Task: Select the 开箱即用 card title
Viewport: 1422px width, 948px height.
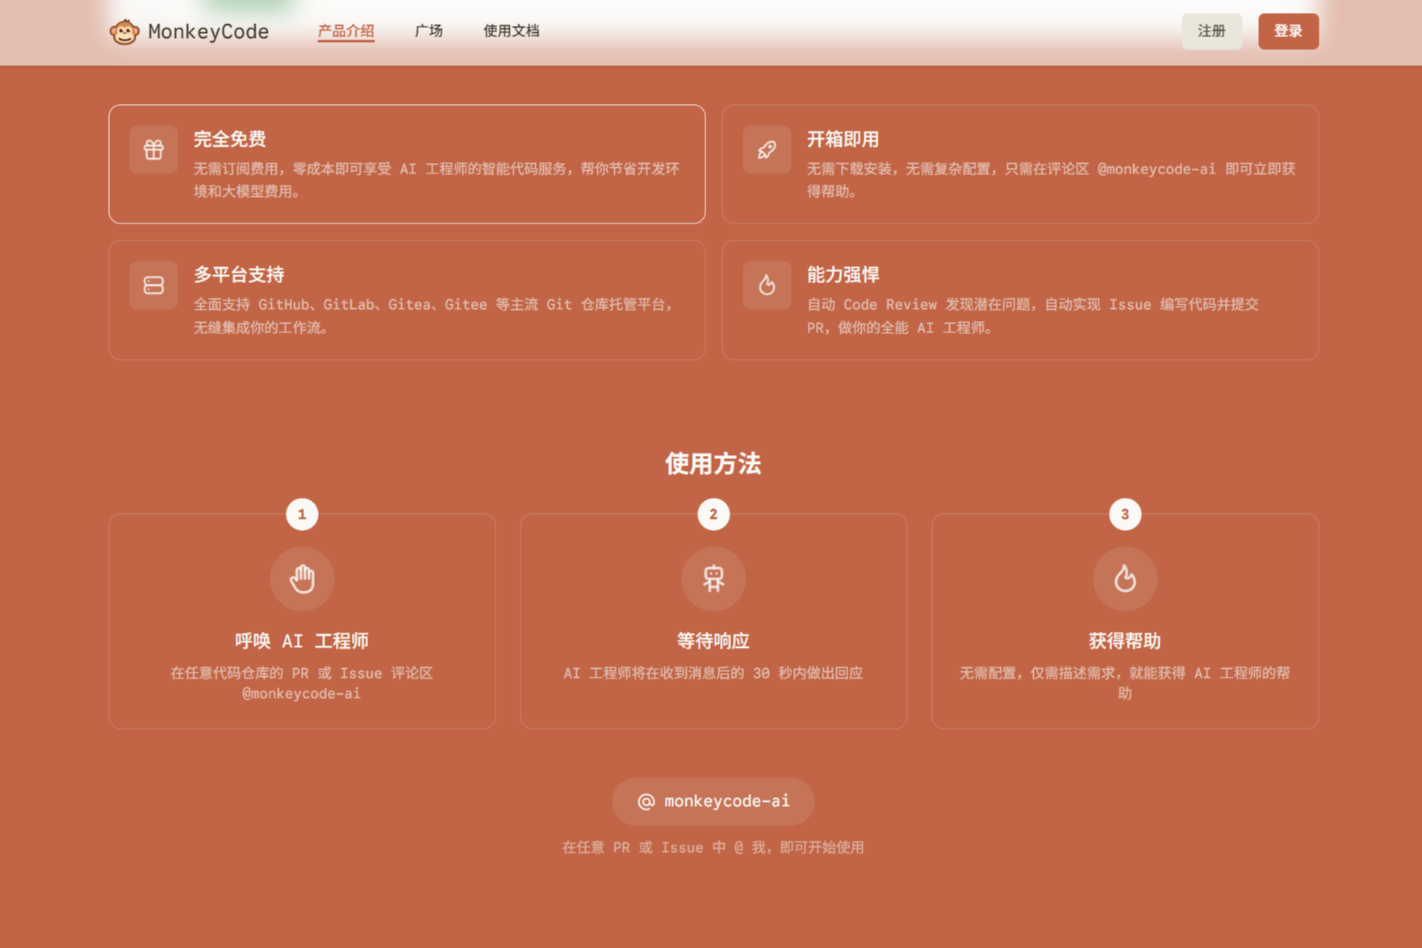Action: point(843,139)
